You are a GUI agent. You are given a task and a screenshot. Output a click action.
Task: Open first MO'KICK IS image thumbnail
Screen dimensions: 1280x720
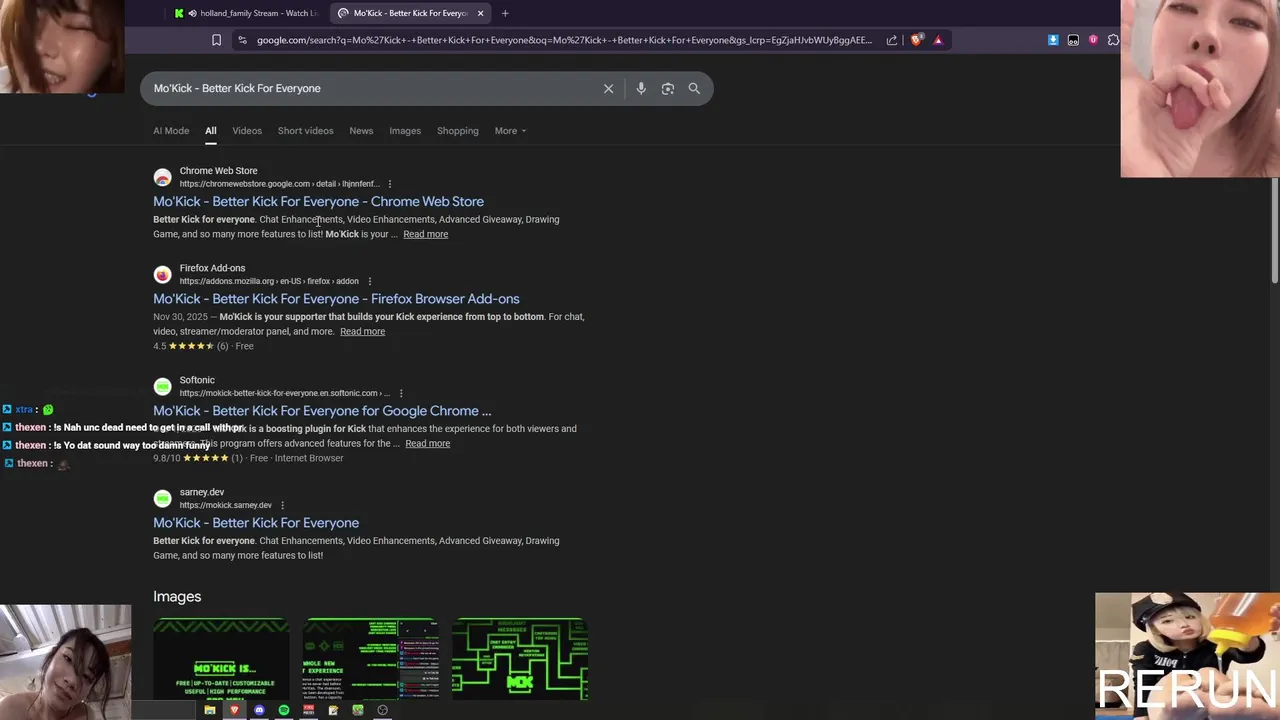click(x=221, y=659)
